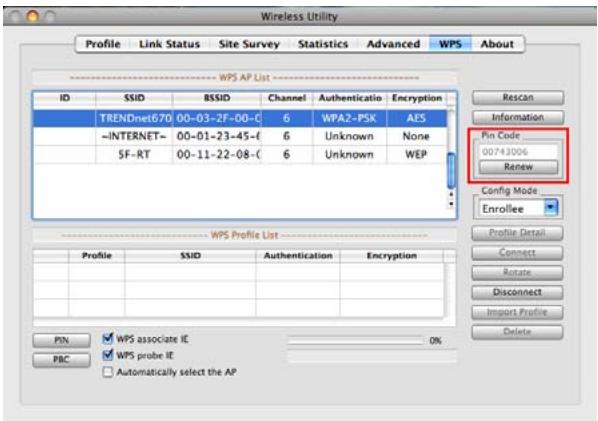Click the Encryption column header in AP list
Viewport: 598px width, 421px height.
point(417,98)
